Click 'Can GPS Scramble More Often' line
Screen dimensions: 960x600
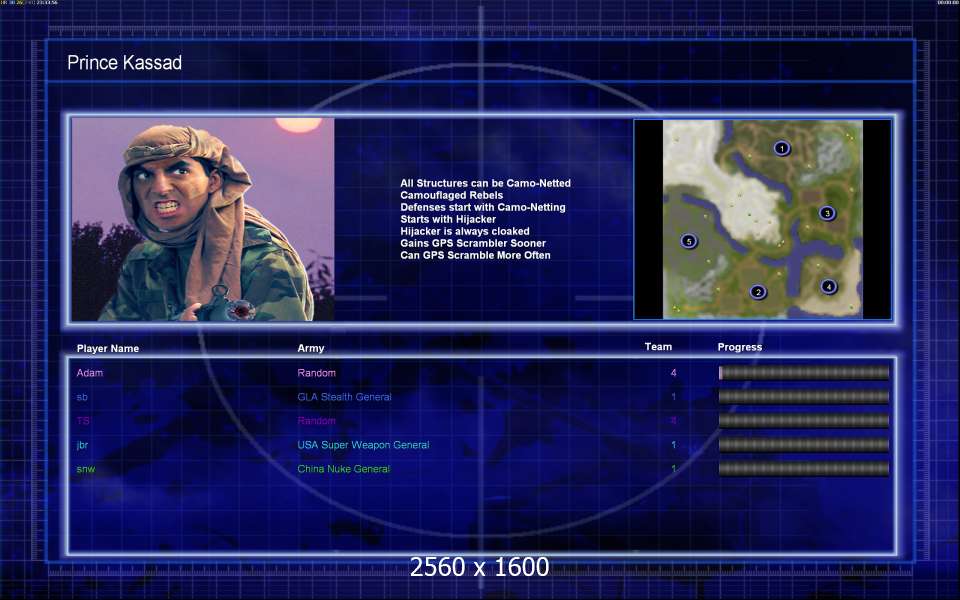point(475,255)
